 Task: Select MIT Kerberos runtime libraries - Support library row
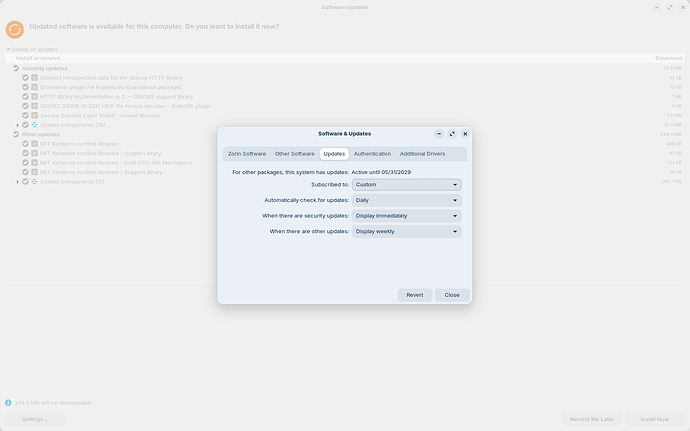(345, 172)
